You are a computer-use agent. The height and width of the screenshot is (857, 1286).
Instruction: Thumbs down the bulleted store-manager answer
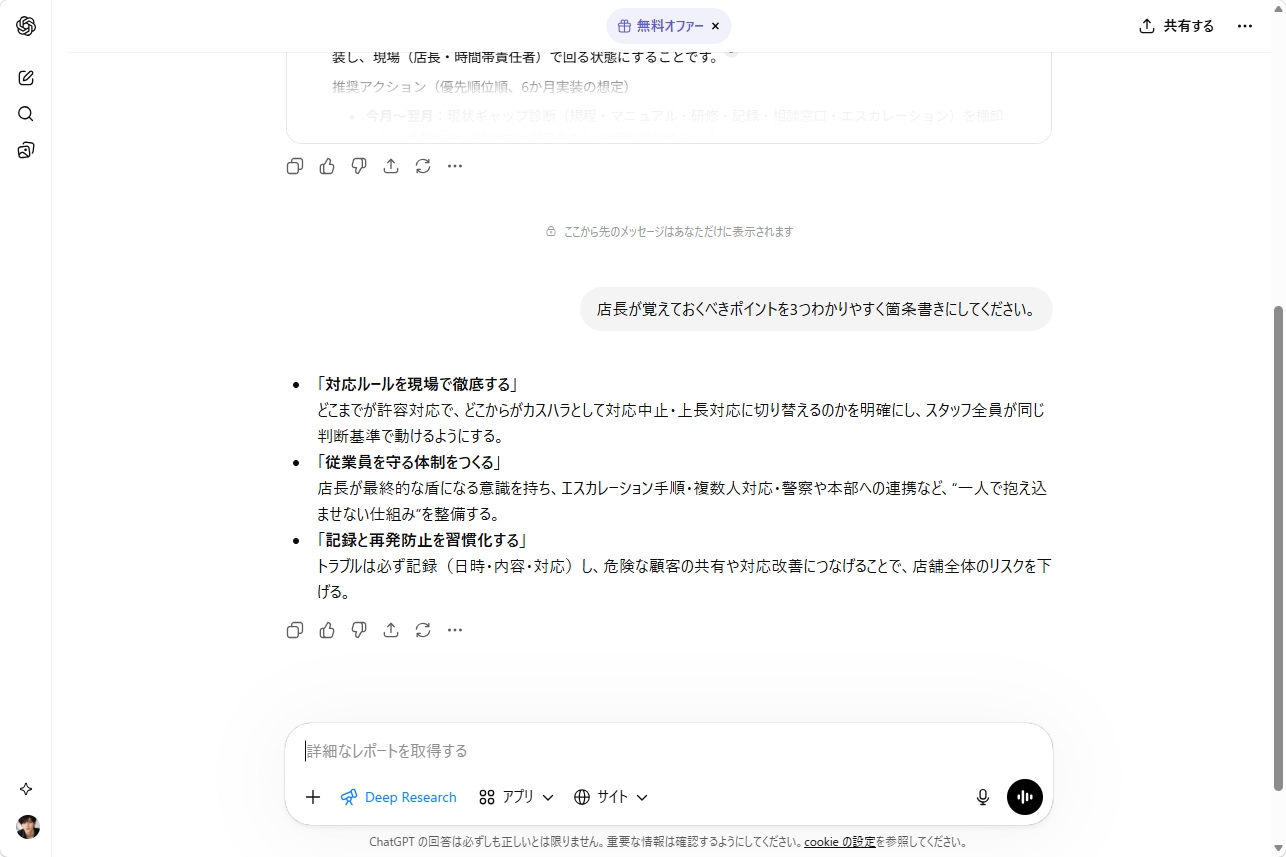[359, 630]
